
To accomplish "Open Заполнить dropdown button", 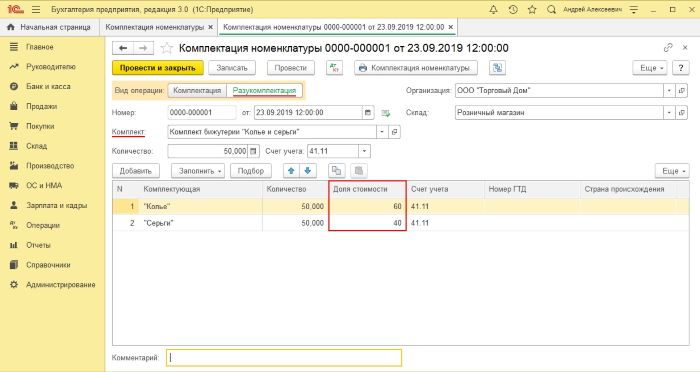I will [x=198, y=171].
